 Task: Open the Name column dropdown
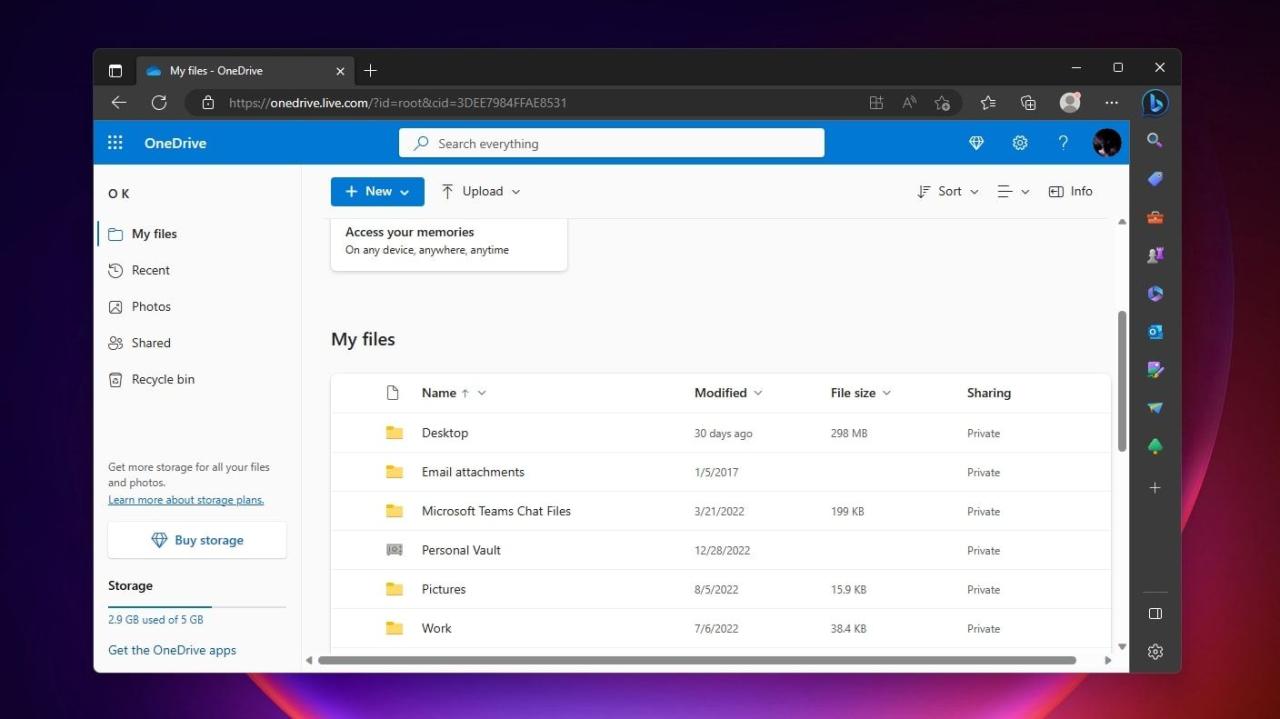point(482,393)
